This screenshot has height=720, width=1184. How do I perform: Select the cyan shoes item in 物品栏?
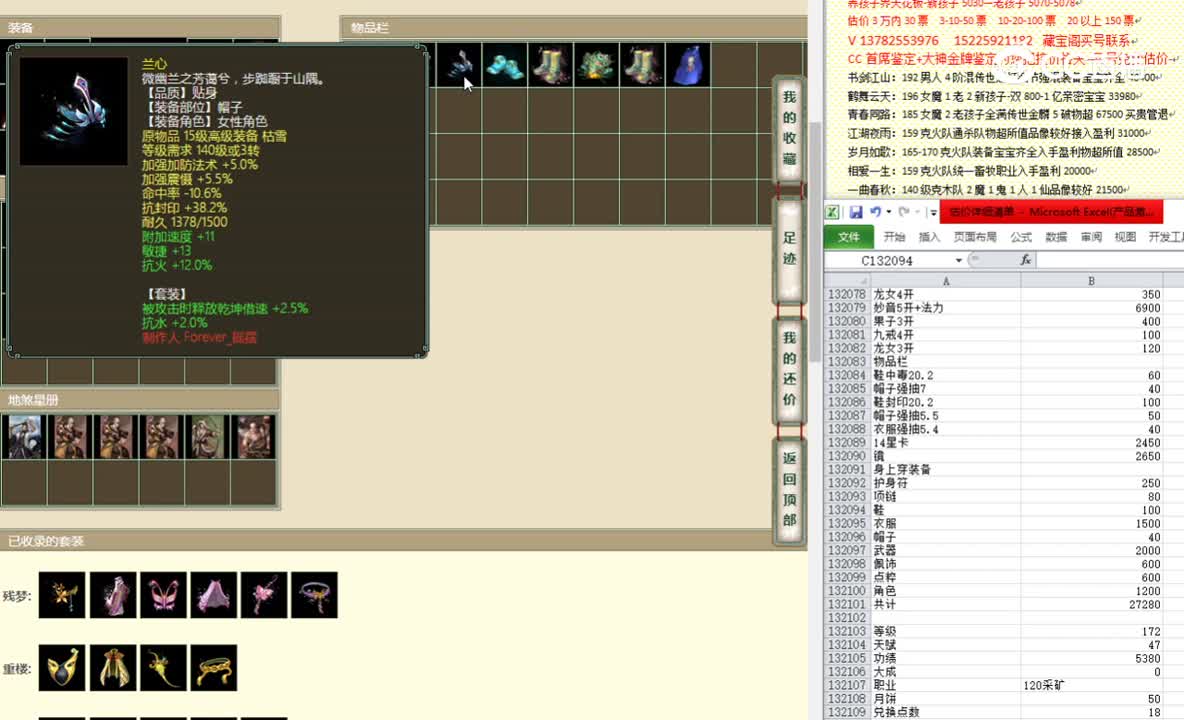(504, 65)
